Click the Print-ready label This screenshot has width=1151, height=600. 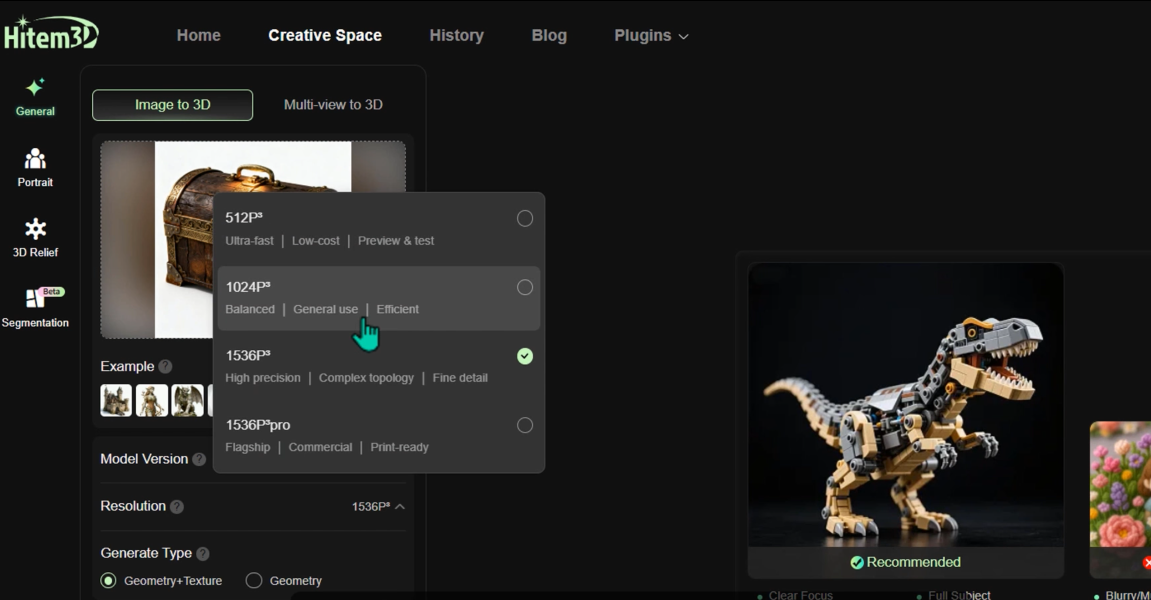(x=399, y=447)
